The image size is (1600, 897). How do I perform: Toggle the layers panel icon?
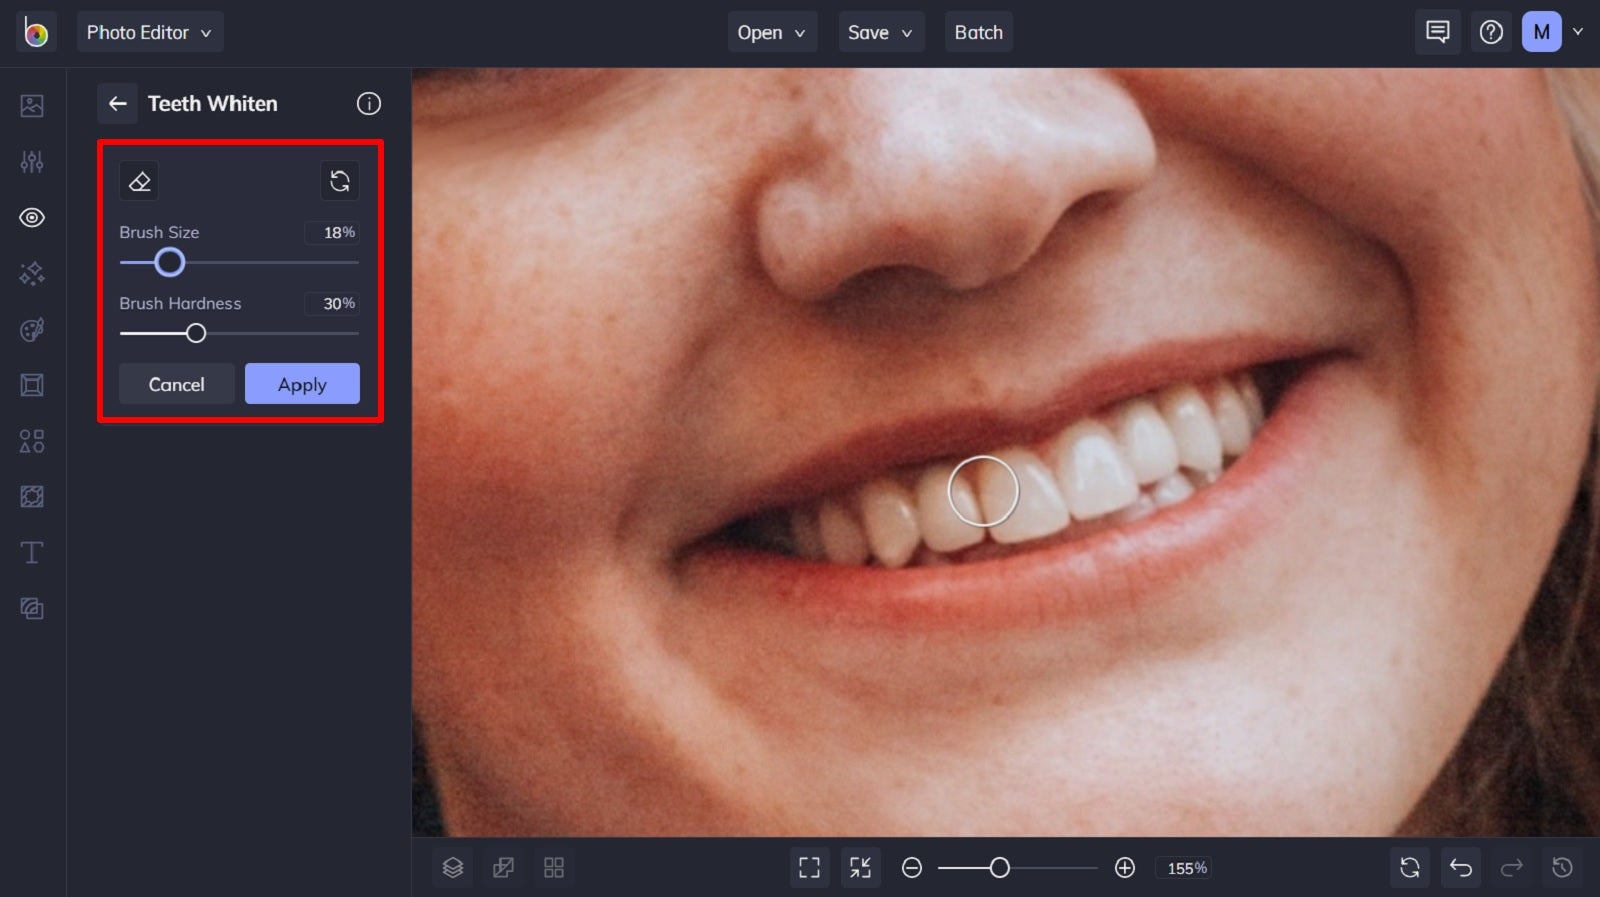(x=453, y=867)
